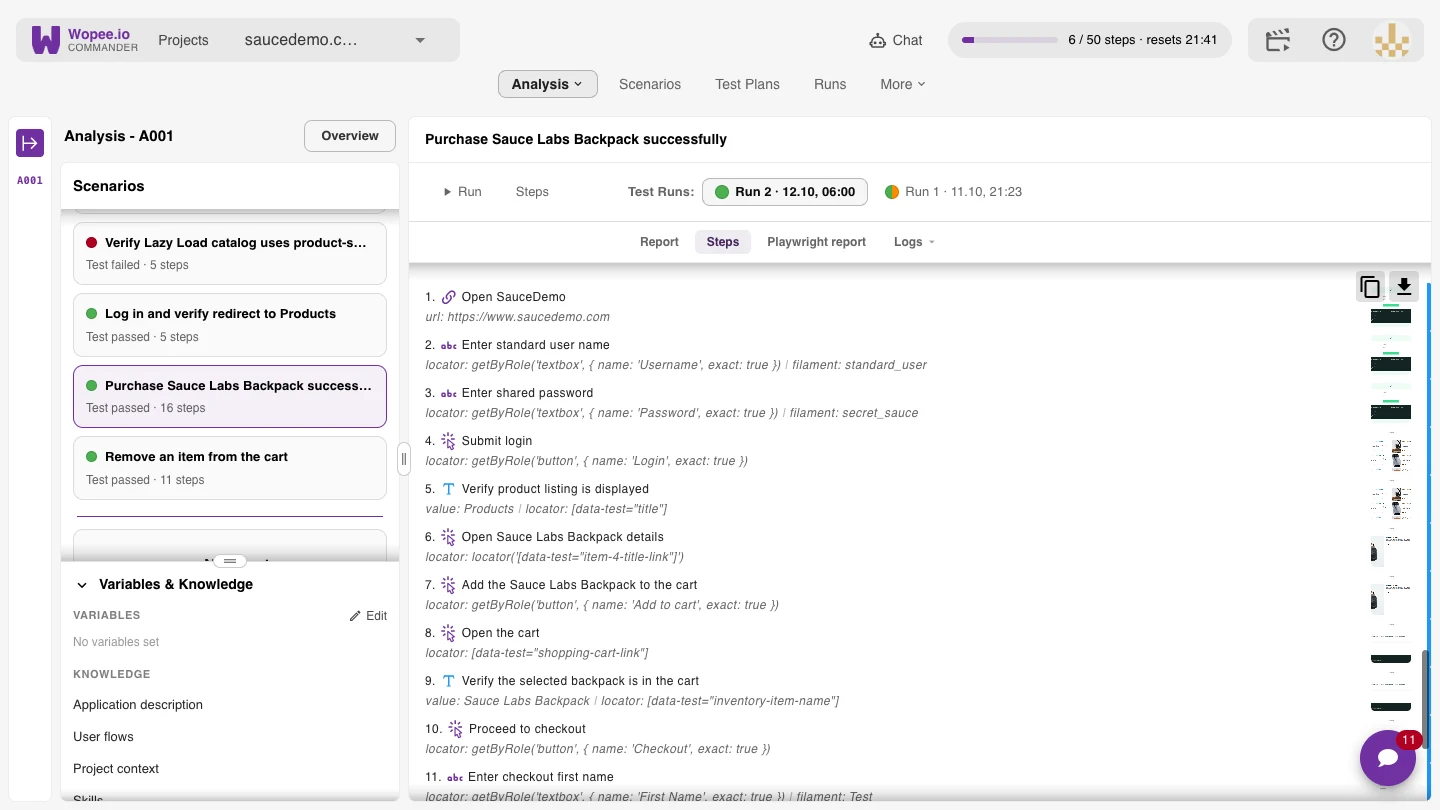Click the Submit login click icon
The image size is (1440, 810).
[449, 441]
